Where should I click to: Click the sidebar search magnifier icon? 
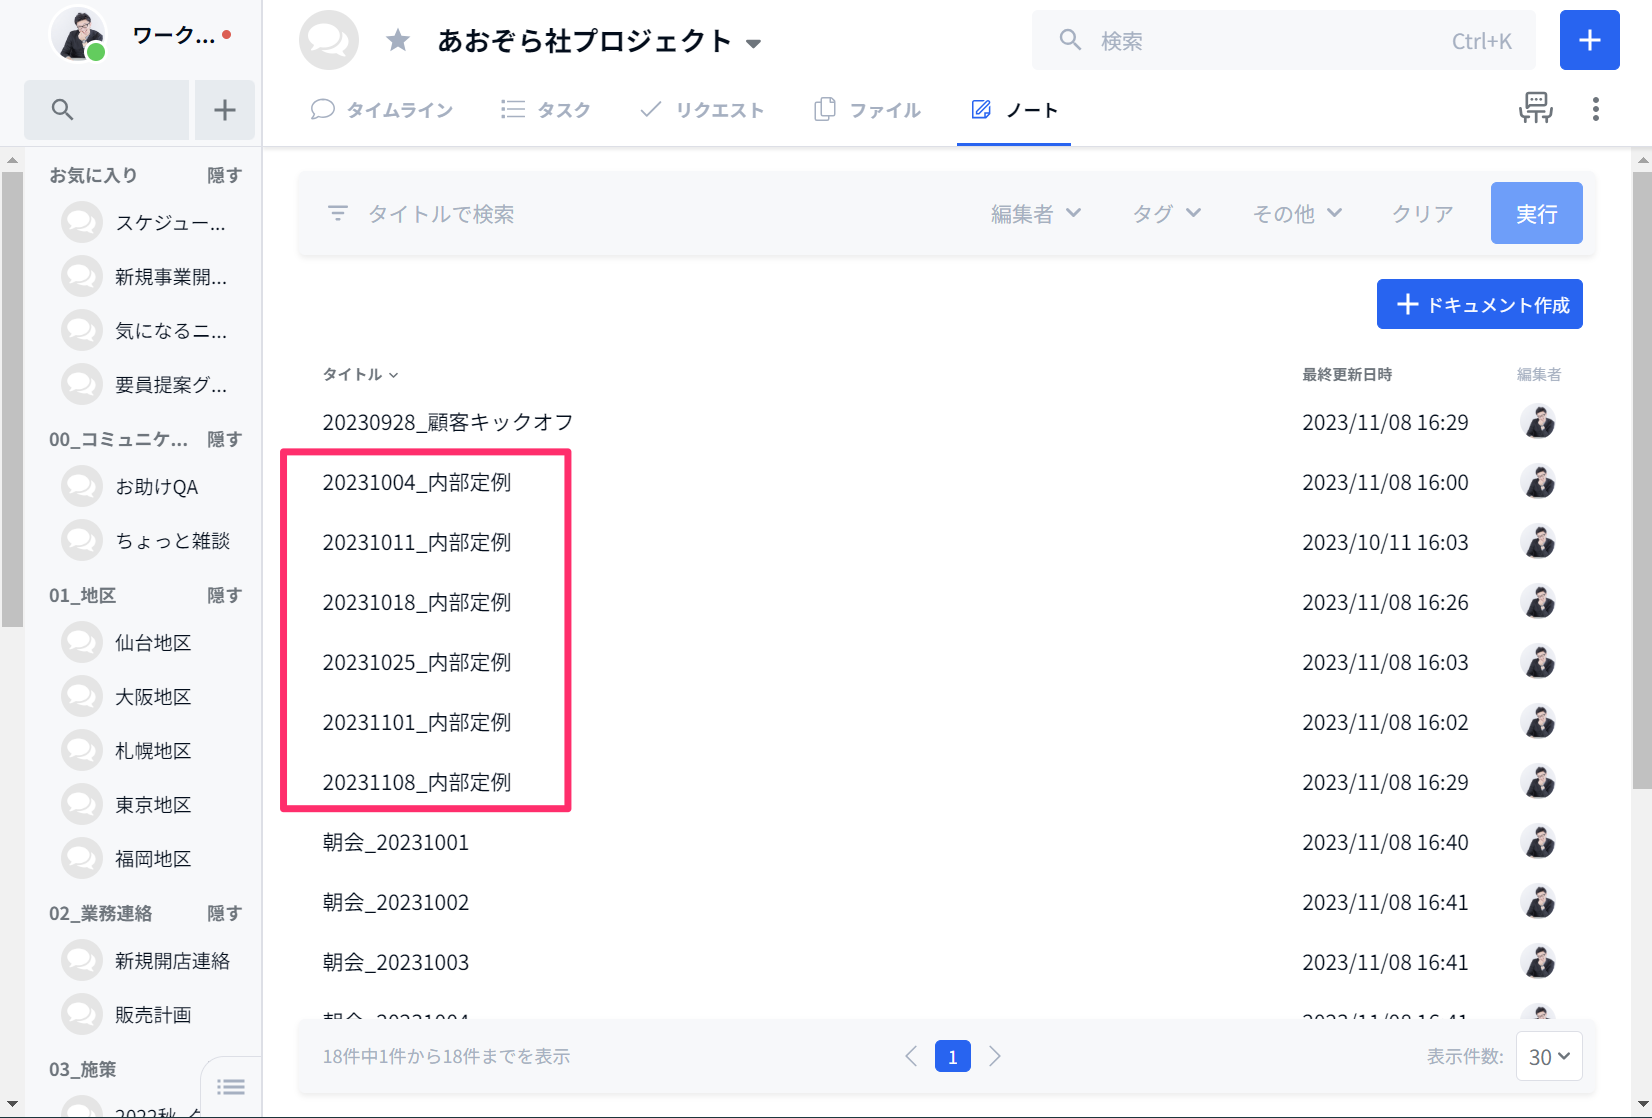point(62,110)
